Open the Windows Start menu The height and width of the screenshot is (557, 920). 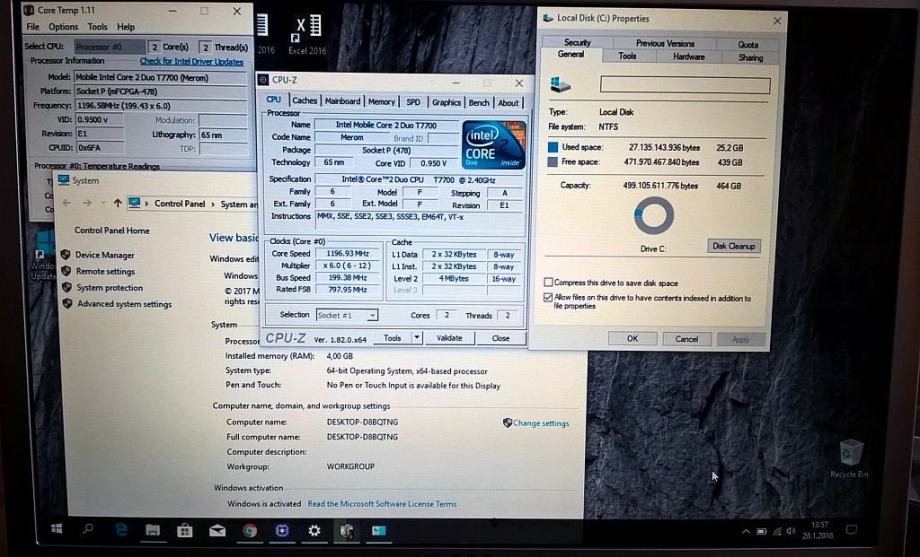coord(57,529)
